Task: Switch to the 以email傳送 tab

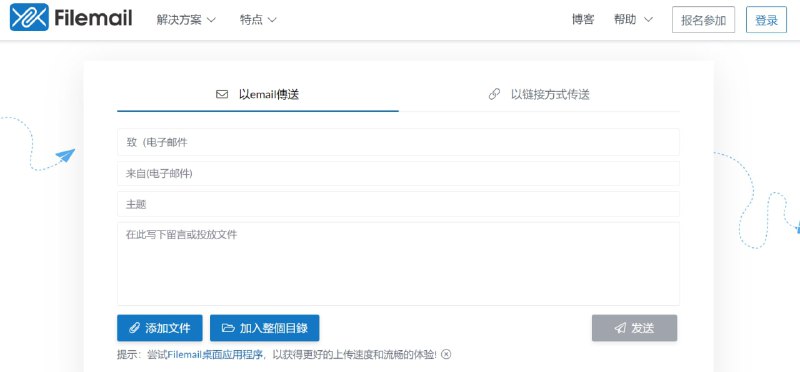Action: point(258,94)
